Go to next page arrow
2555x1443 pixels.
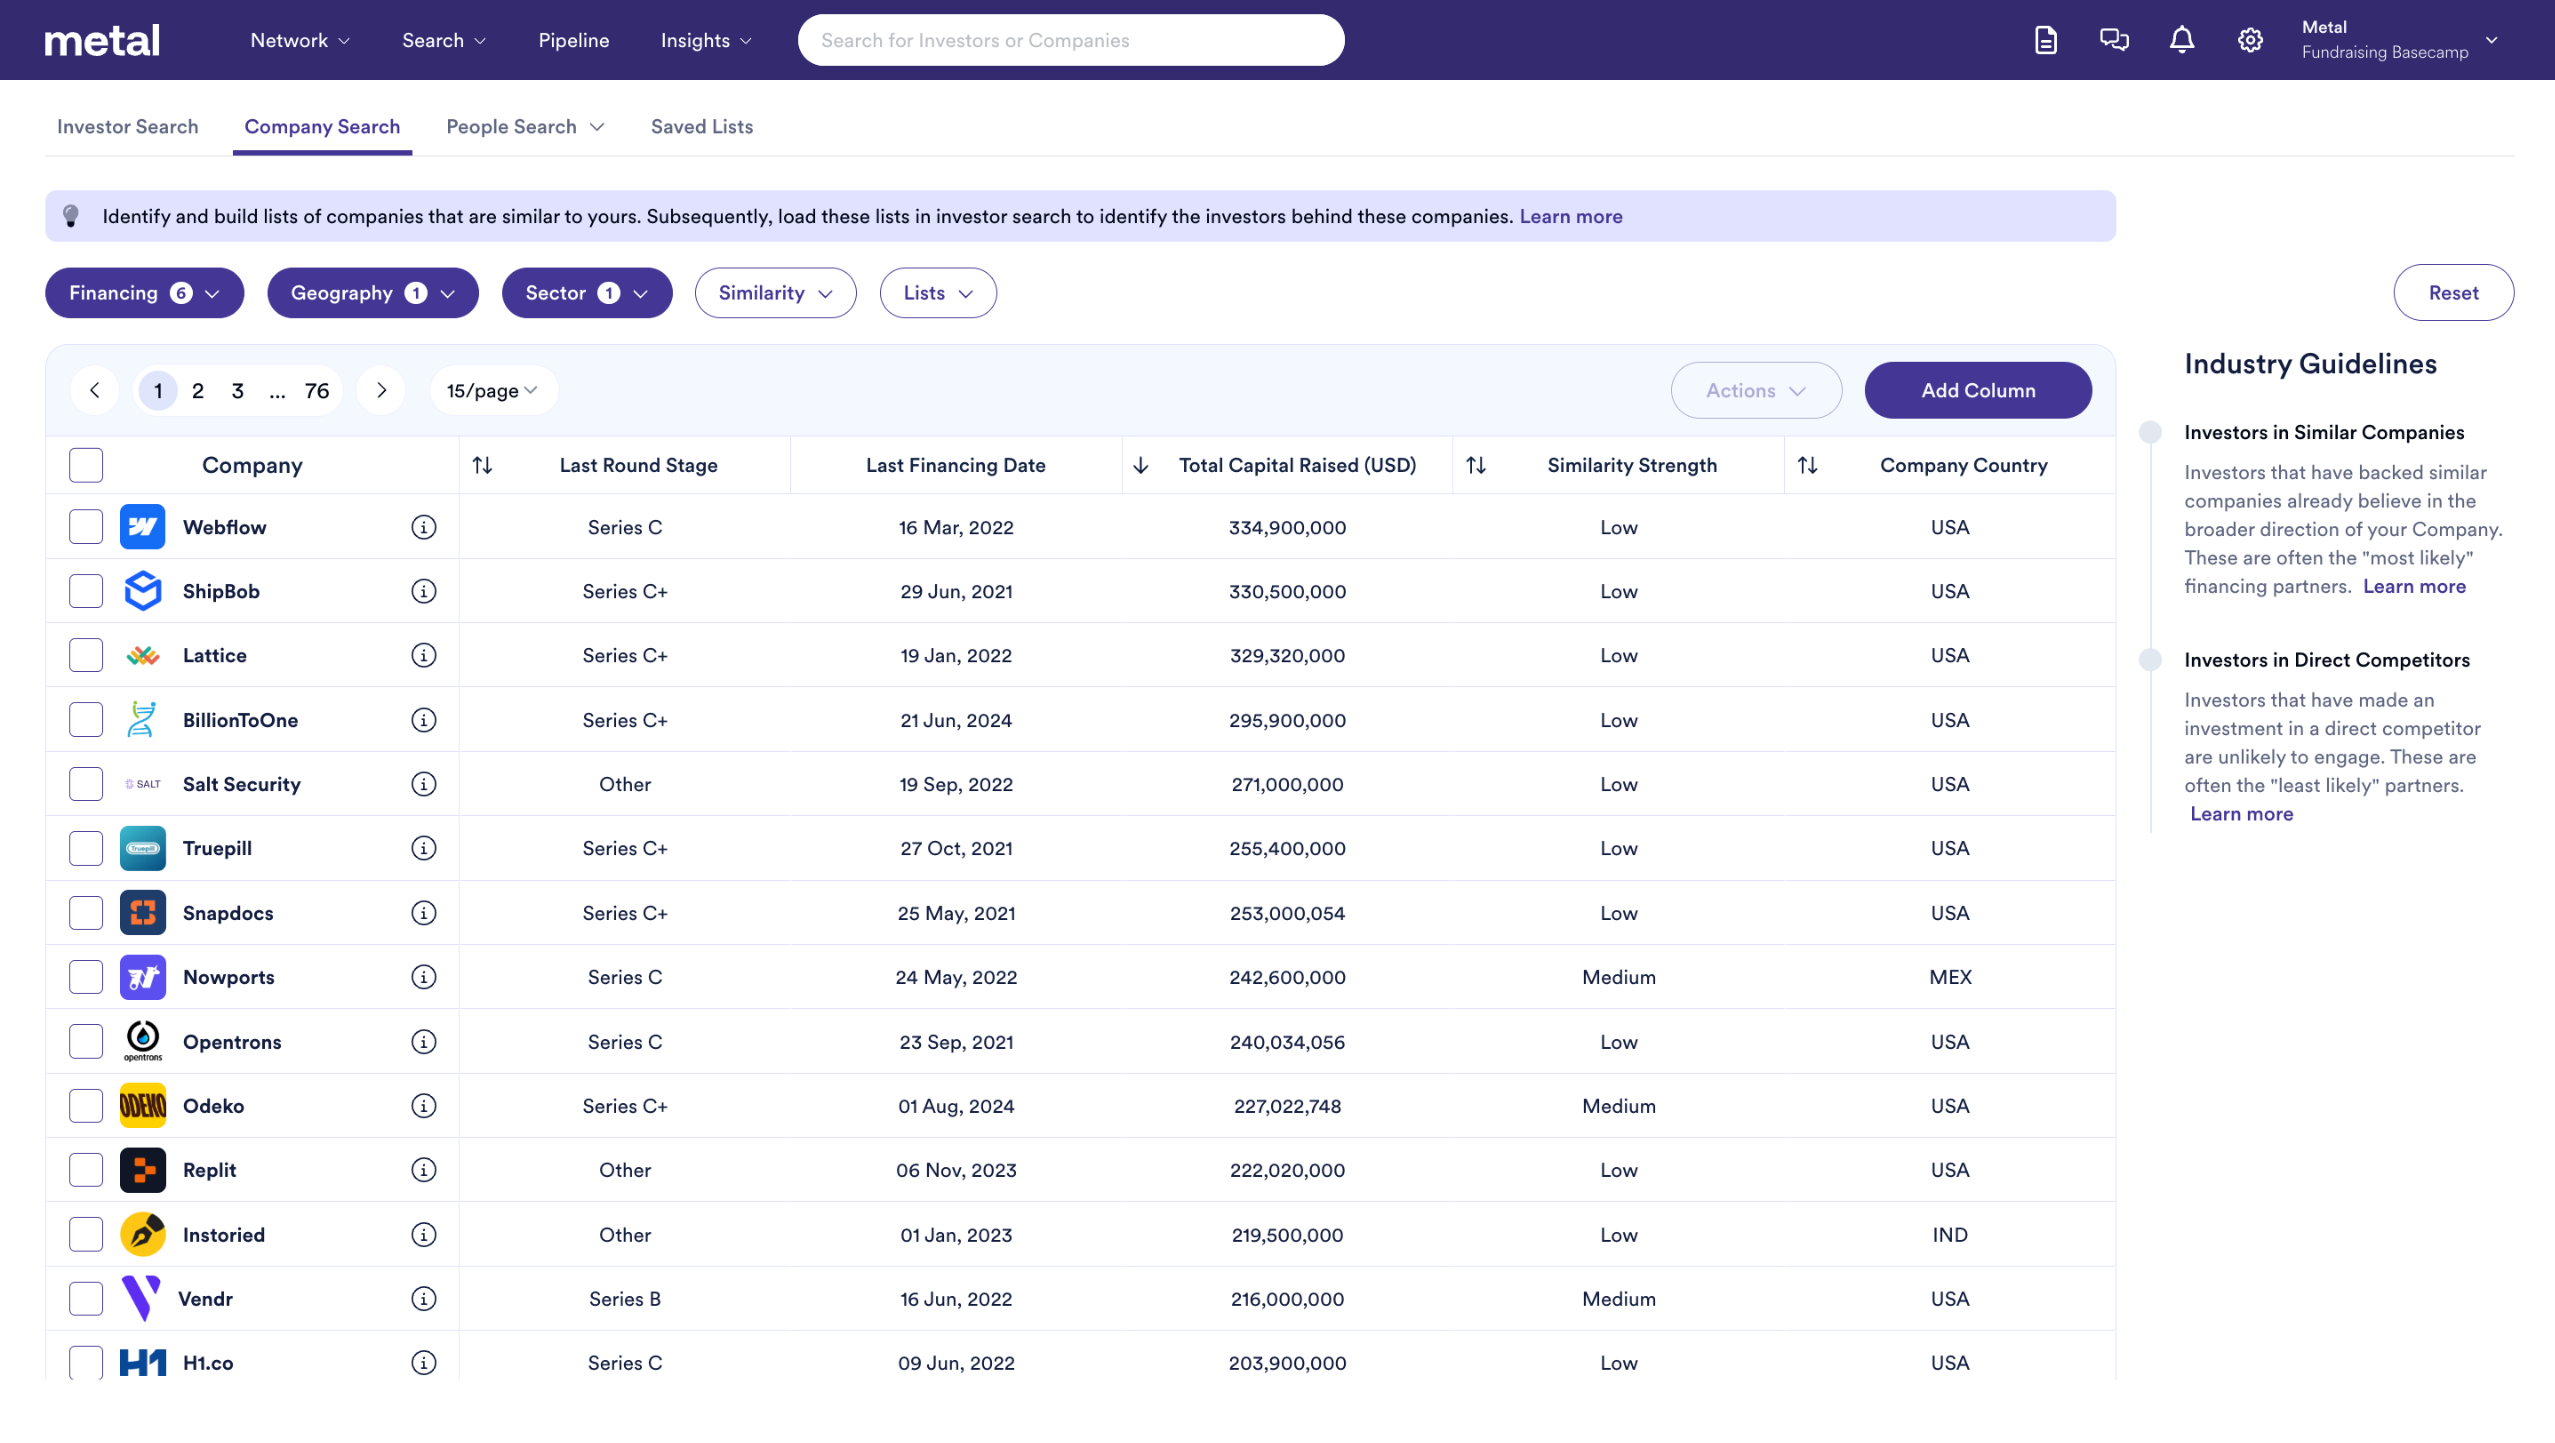381,390
